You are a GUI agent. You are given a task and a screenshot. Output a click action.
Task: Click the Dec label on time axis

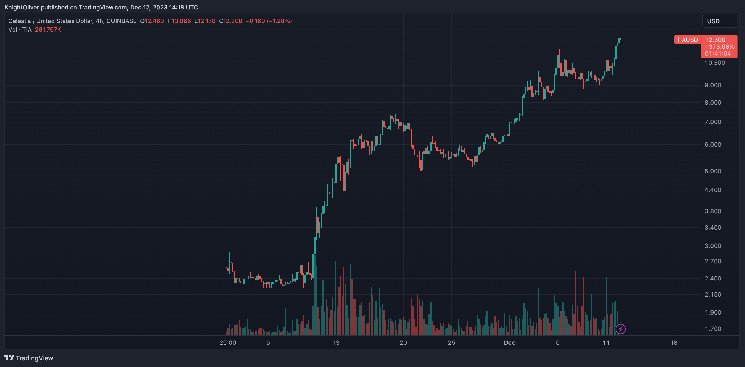(510, 342)
